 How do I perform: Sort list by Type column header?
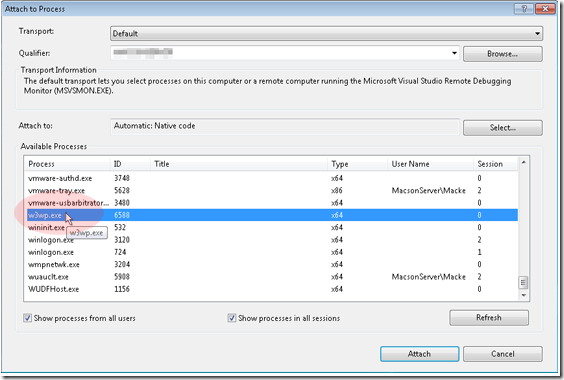(358, 164)
